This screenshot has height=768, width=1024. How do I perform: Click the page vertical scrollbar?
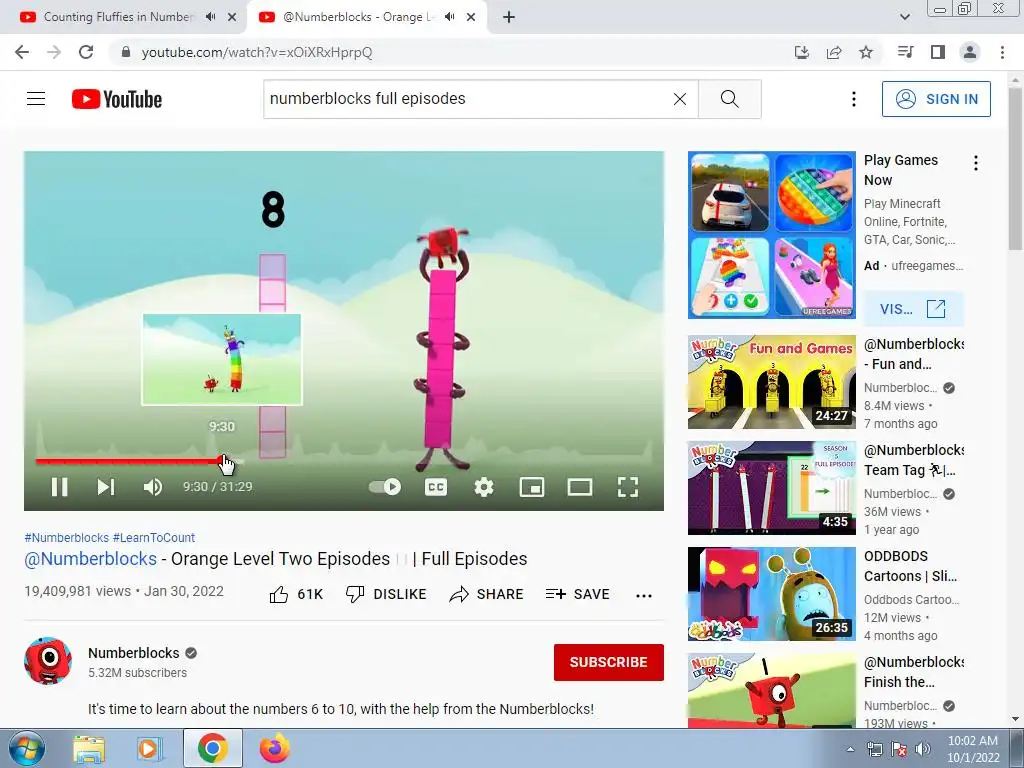click(1016, 170)
